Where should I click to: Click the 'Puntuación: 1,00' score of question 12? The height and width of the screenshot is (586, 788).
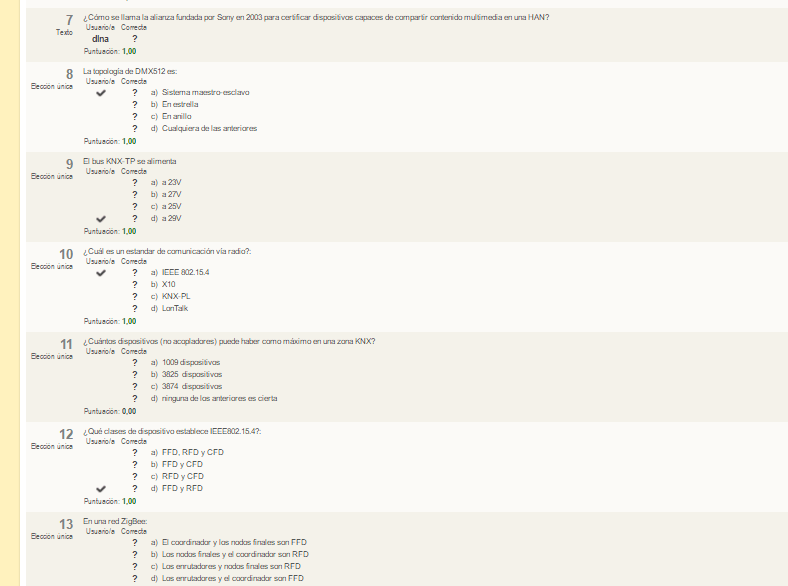coord(110,501)
